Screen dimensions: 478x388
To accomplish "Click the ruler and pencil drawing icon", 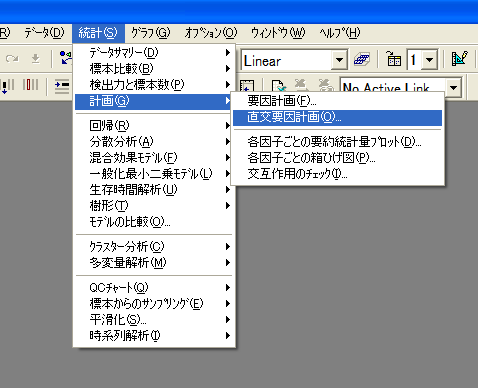I will [x=460, y=59].
